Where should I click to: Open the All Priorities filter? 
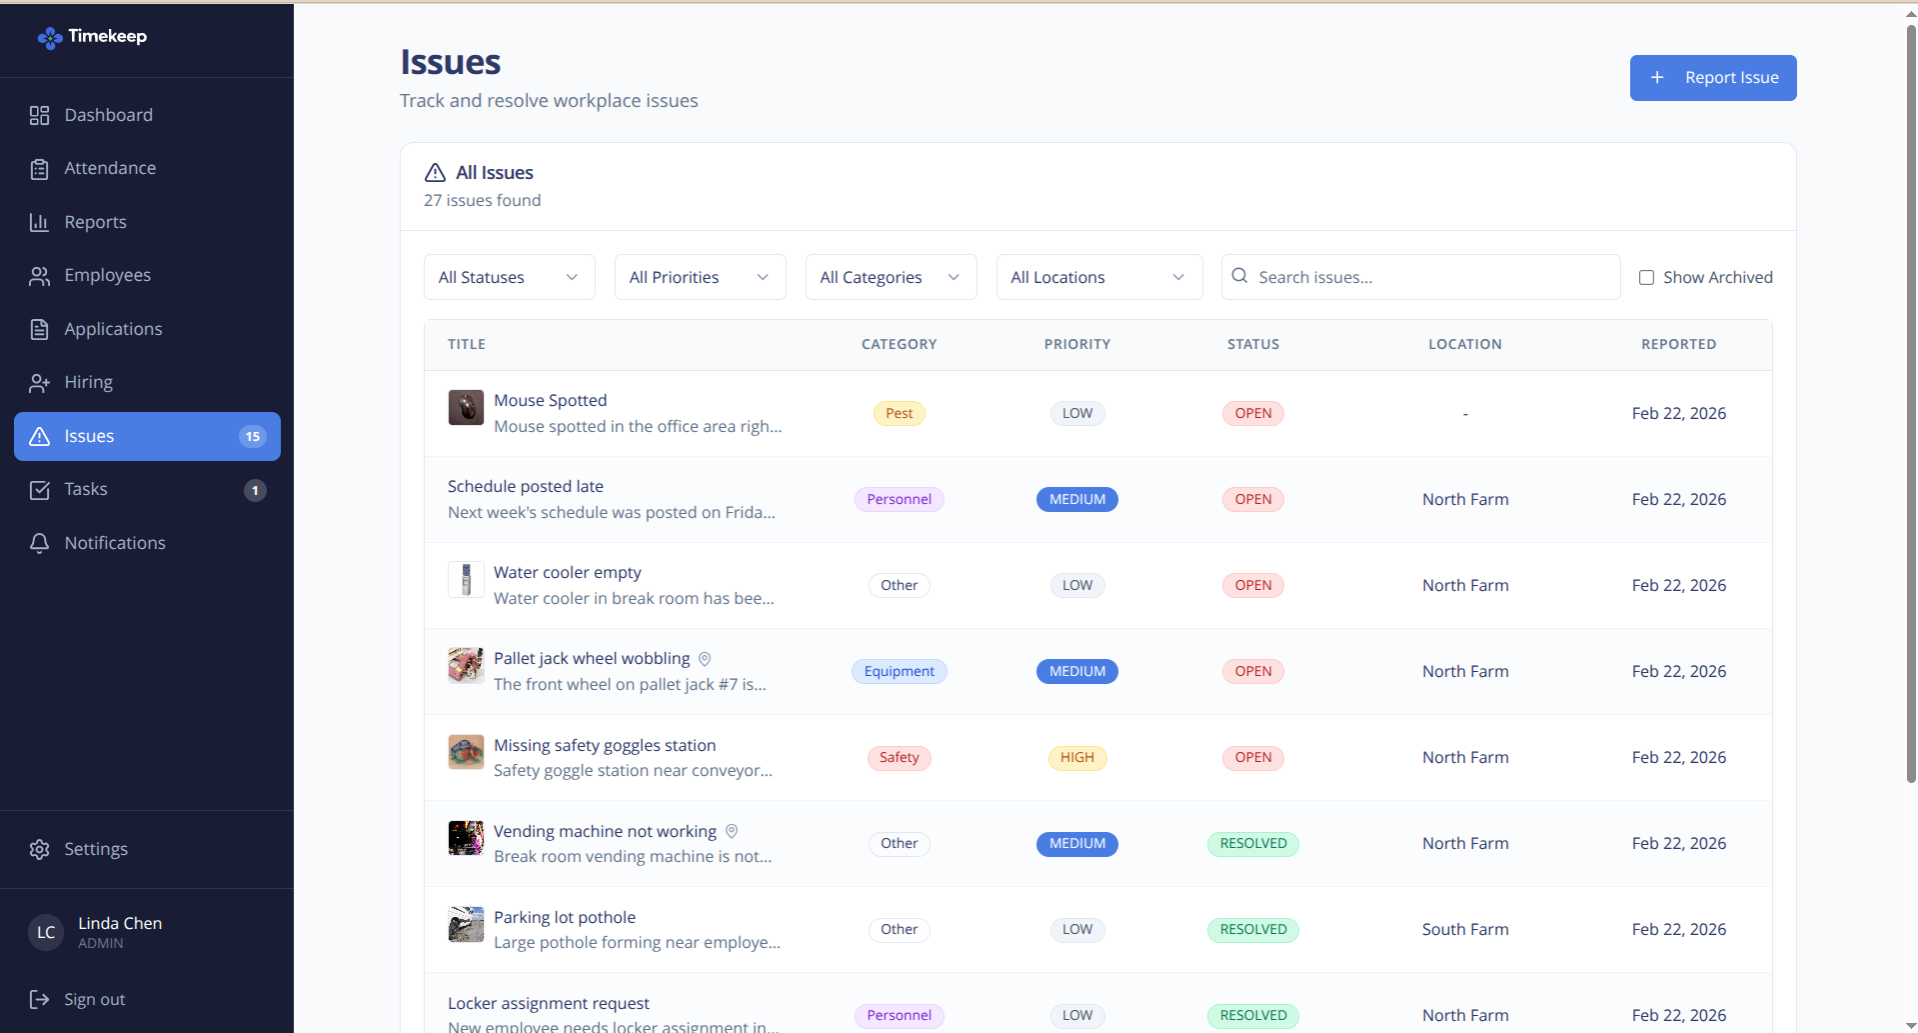pyautogui.click(x=699, y=277)
